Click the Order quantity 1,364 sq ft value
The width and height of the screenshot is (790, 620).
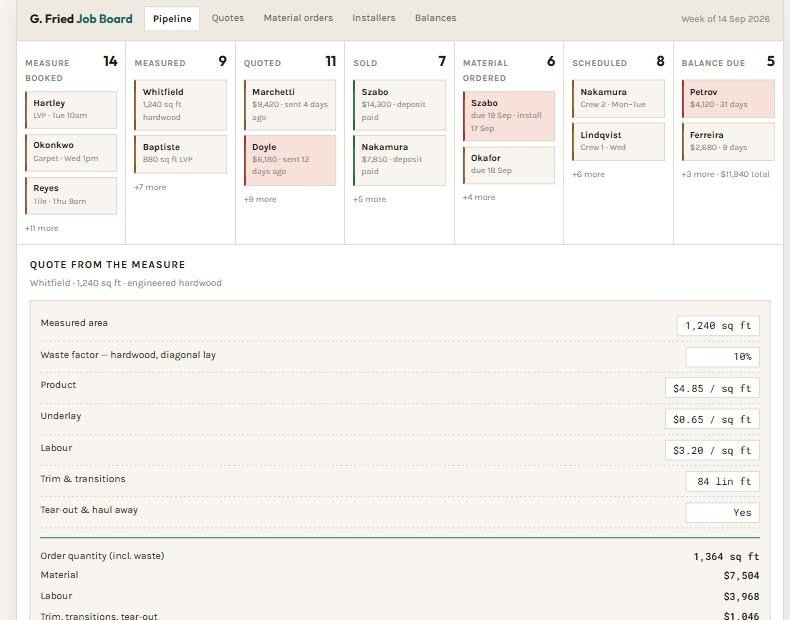point(726,557)
